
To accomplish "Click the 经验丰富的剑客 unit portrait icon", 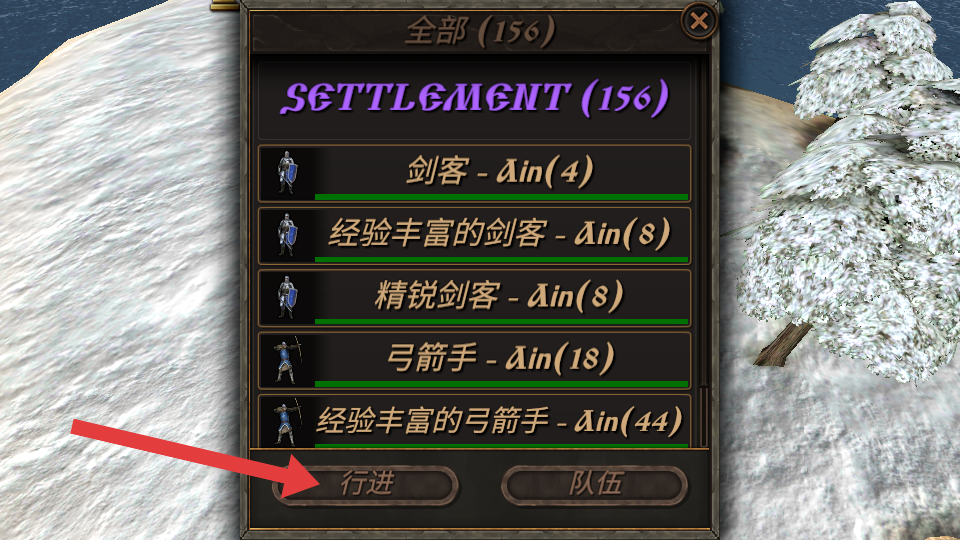I will (x=287, y=235).
